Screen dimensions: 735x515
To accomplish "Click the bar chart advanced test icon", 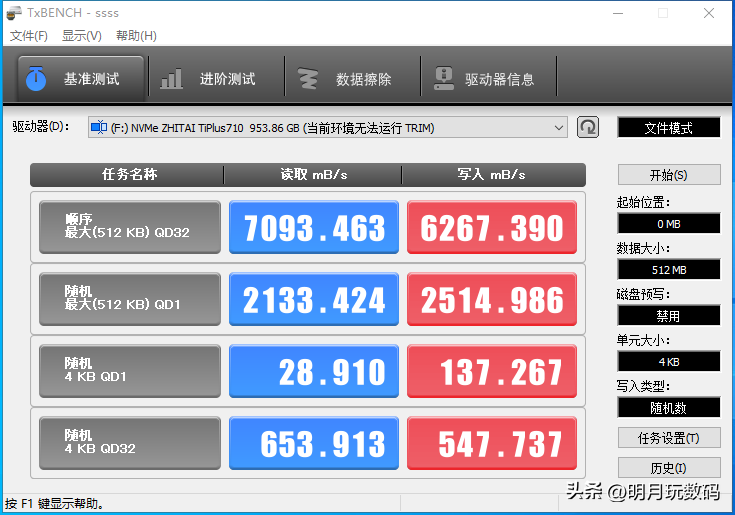I will (x=171, y=78).
